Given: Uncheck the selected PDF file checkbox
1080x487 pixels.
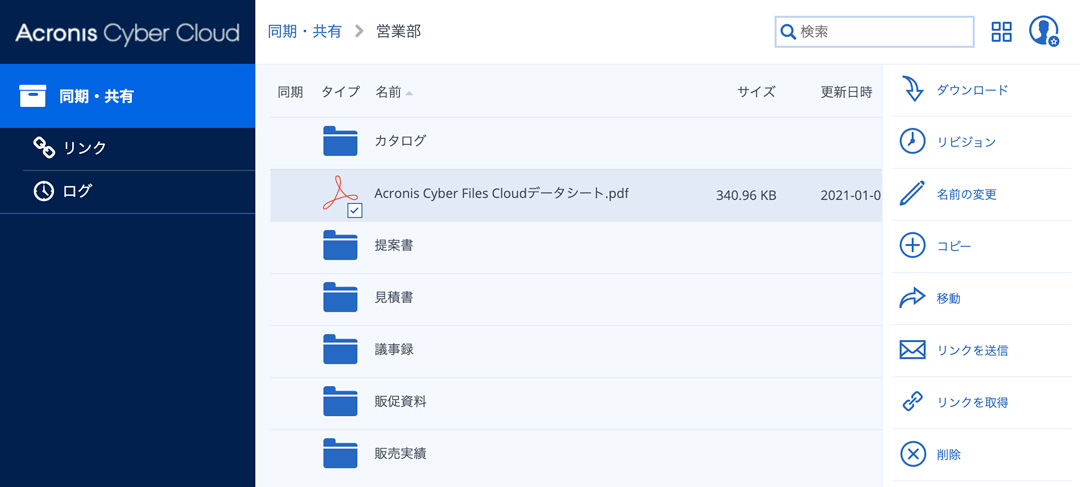Looking at the screenshot, I should click(355, 211).
